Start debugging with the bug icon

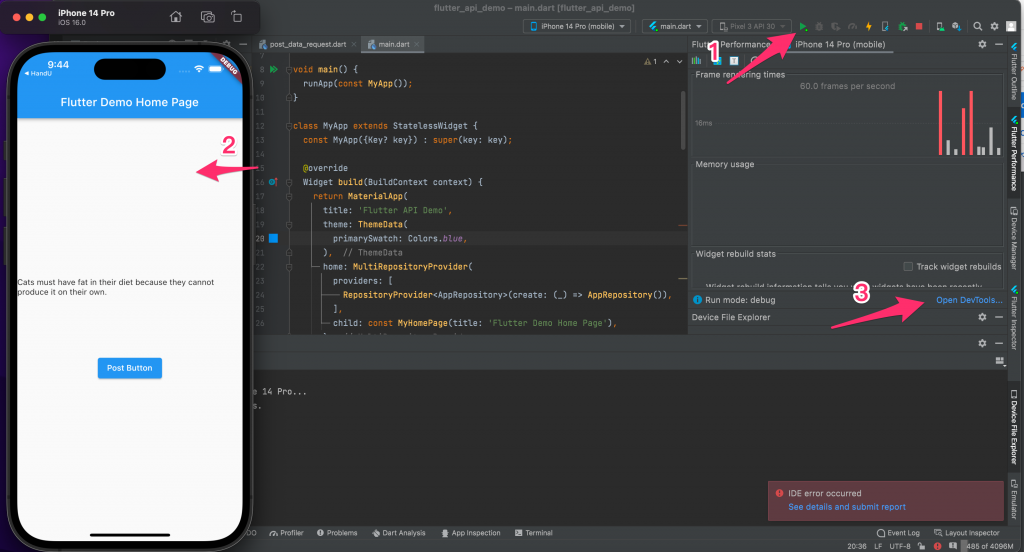tap(819, 27)
